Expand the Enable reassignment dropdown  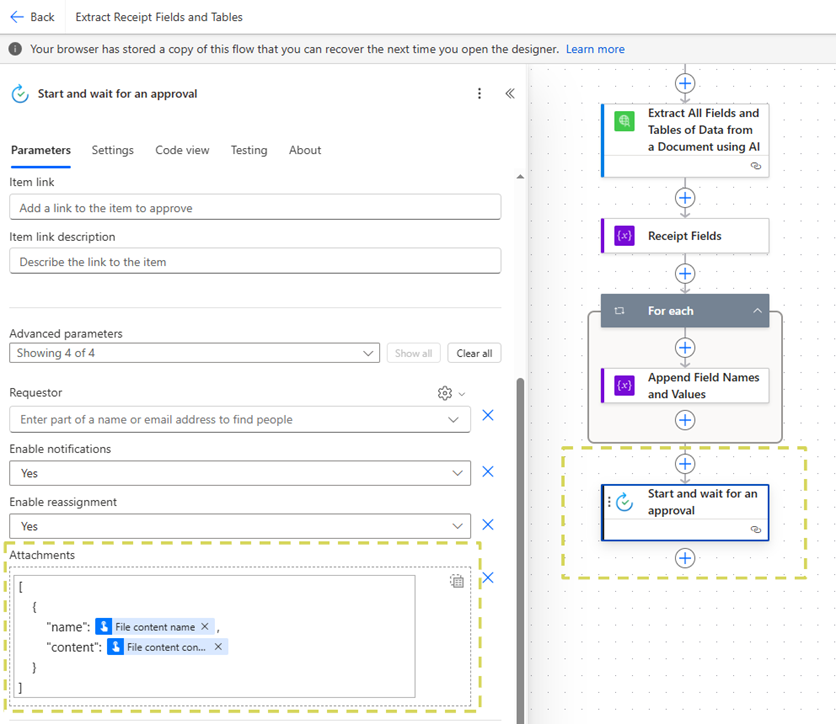click(x=458, y=526)
